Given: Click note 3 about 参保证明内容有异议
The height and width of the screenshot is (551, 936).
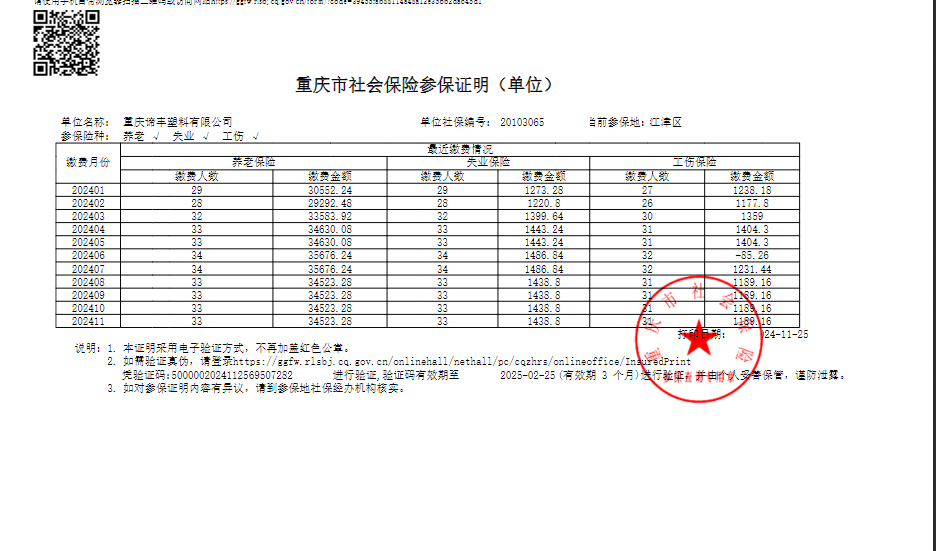Looking at the screenshot, I should click(257, 389).
